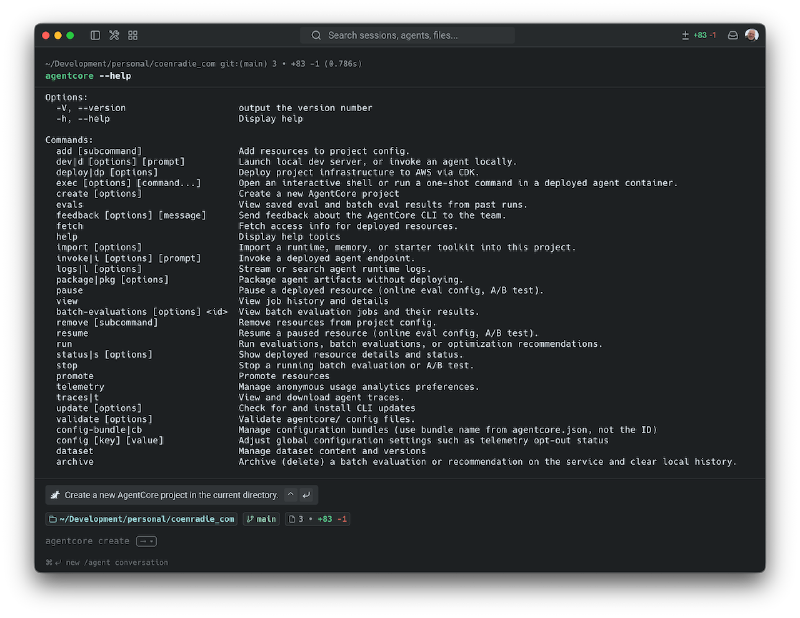Click the 'archive' command
This screenshot has height=618, width=800.
click(x=74, y=462)
